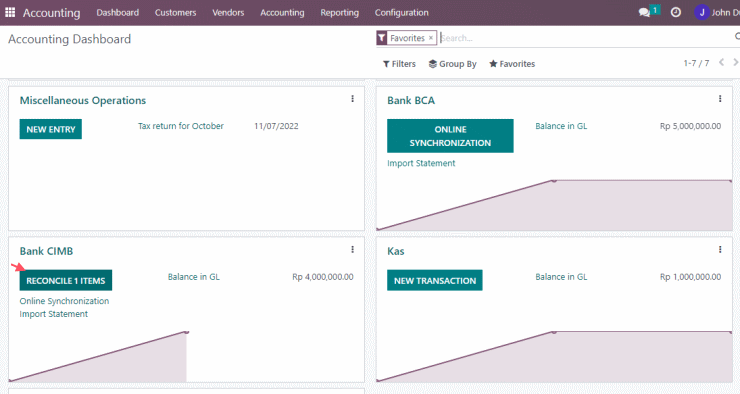This screenshot has width=740, height=394.
Task: Click the John user avatar
Action: tap(702, 12)
